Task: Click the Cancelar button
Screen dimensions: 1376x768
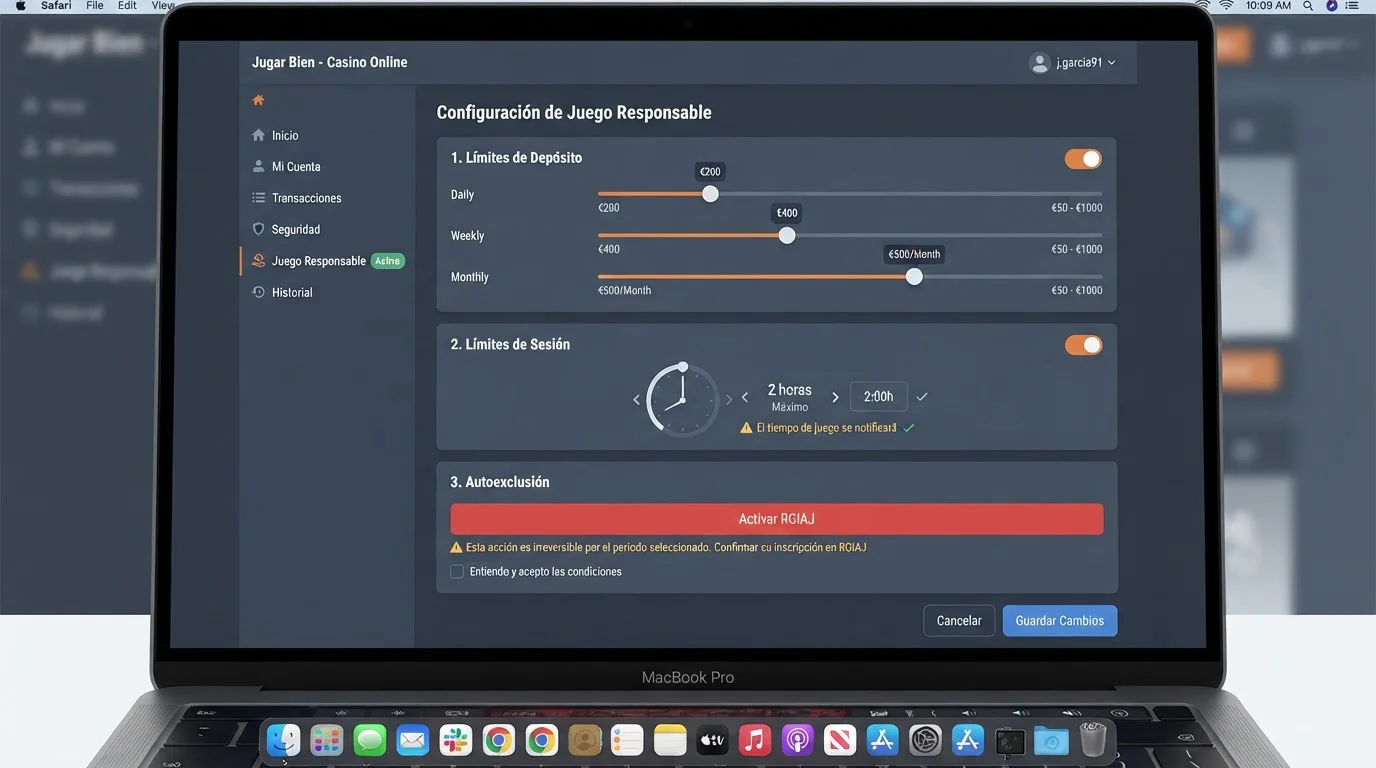Action: click(x=959, y=621)
